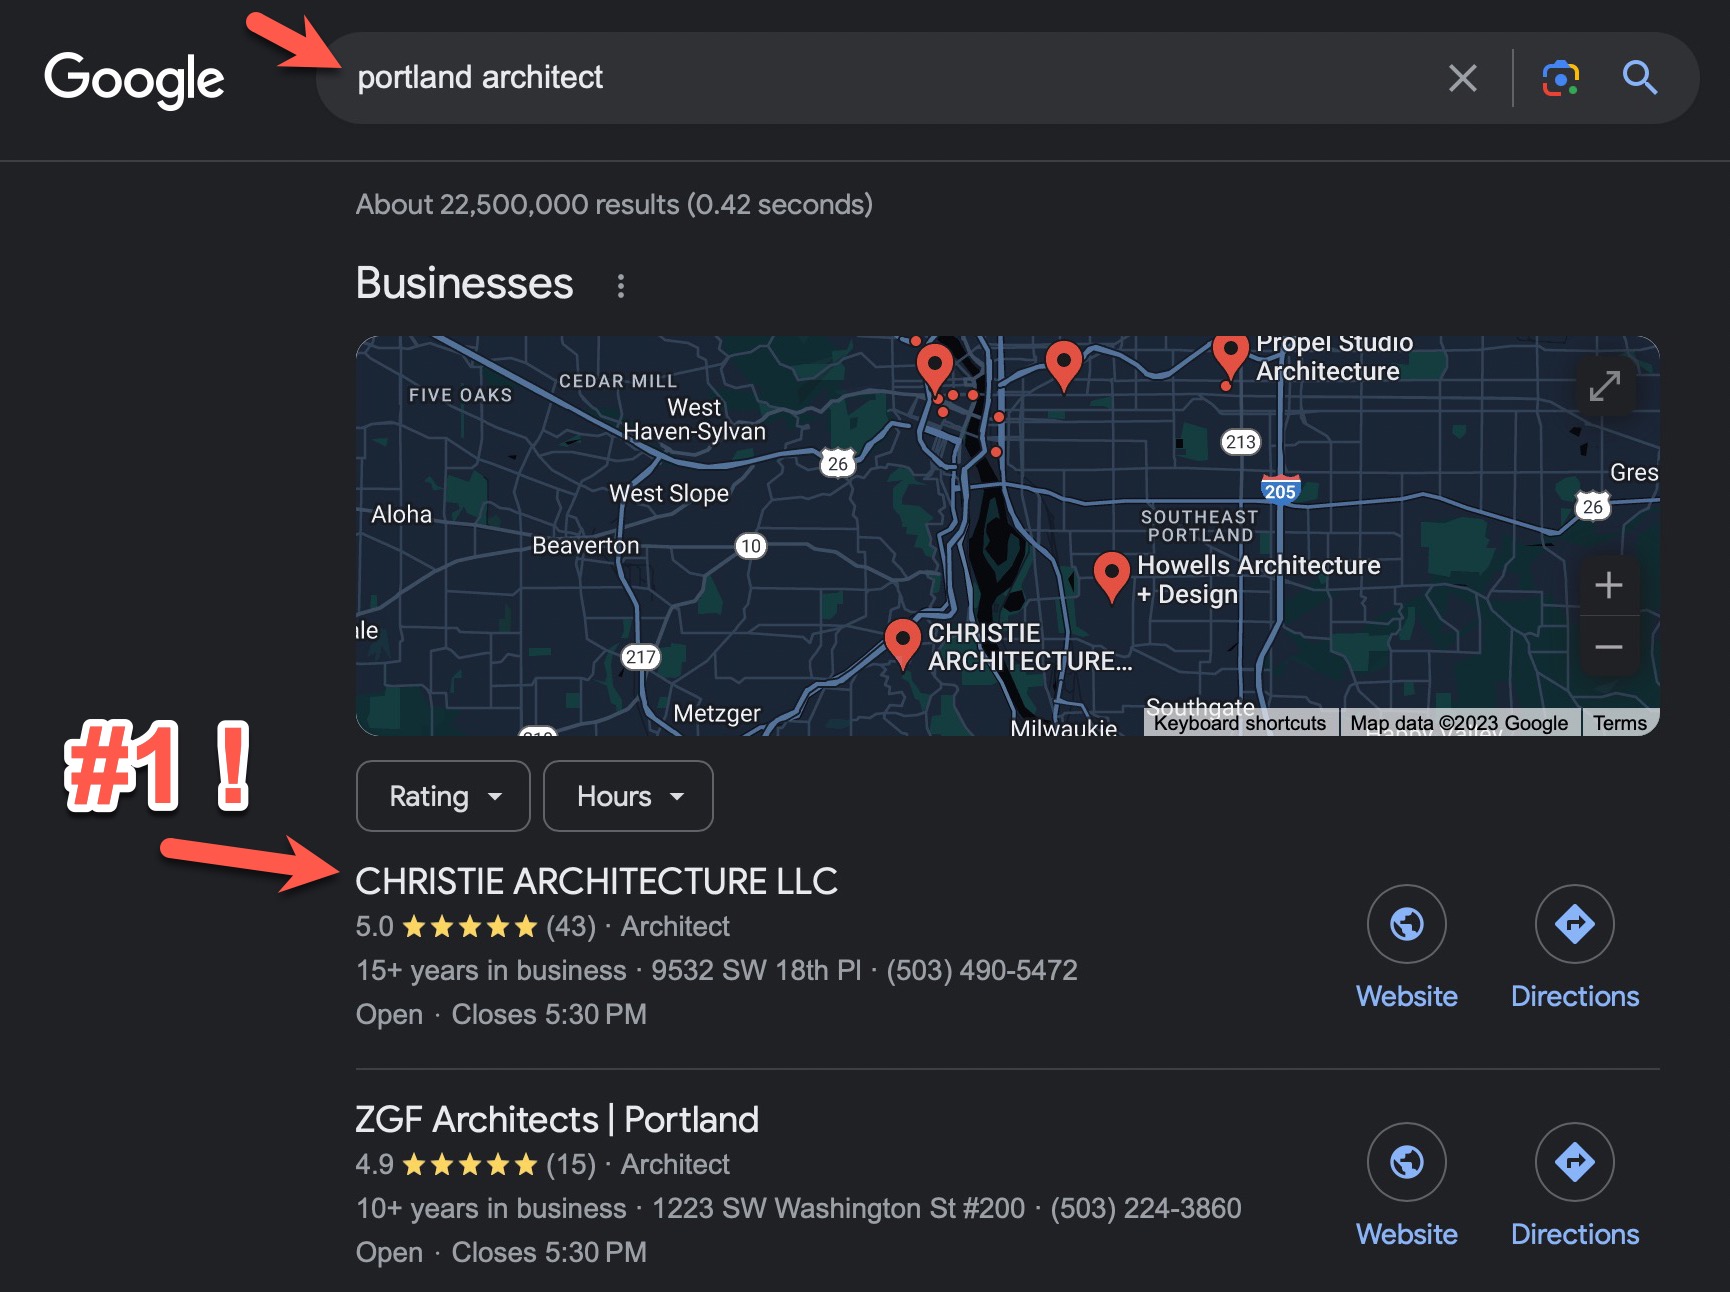Click Directions label for ZGF Architects
Image resolution: width=1730 pixels, height=1292 pixels.
click(x=1575, y=1234)
